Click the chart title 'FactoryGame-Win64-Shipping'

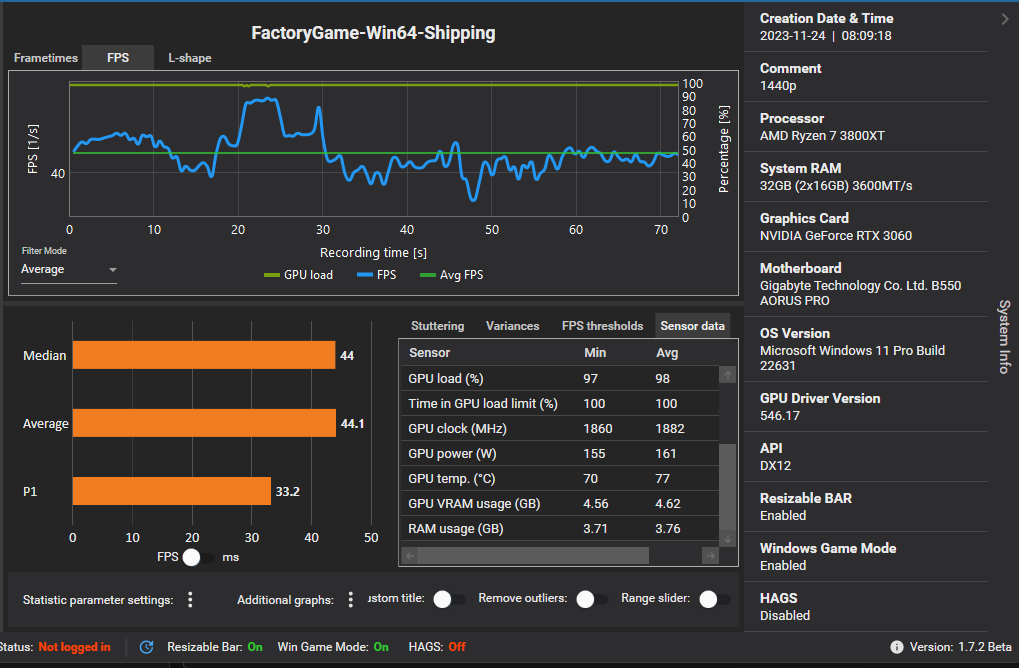pyautogui.click(x=374, y=33)
